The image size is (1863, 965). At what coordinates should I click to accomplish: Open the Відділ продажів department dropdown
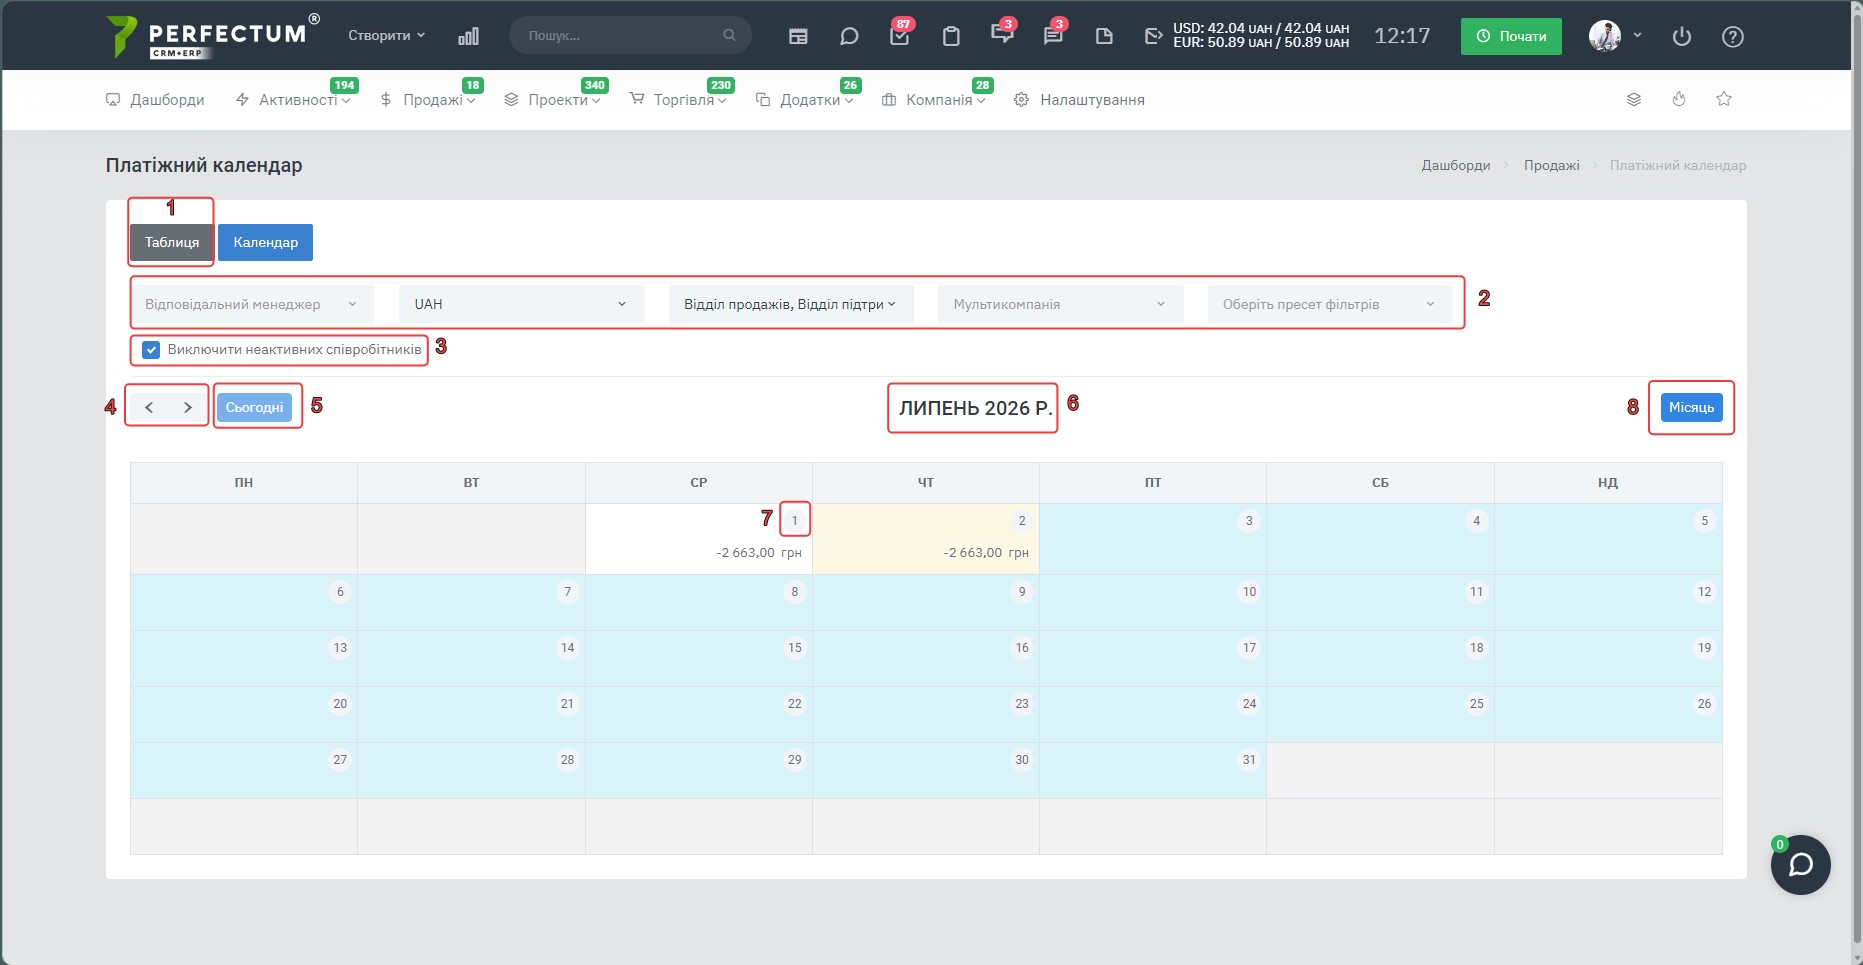pyautogui.click(x=791, y=304)
